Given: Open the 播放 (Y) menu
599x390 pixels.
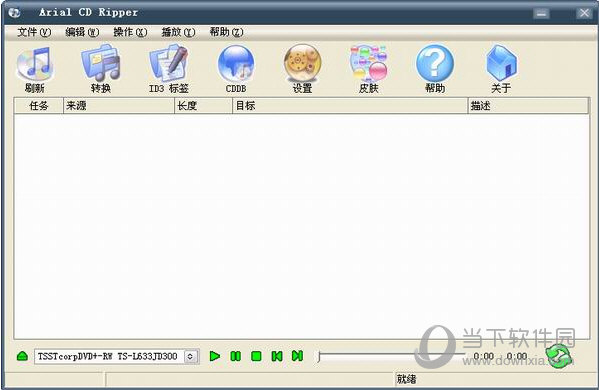Looking at the screenshot, I should point(178,32).
